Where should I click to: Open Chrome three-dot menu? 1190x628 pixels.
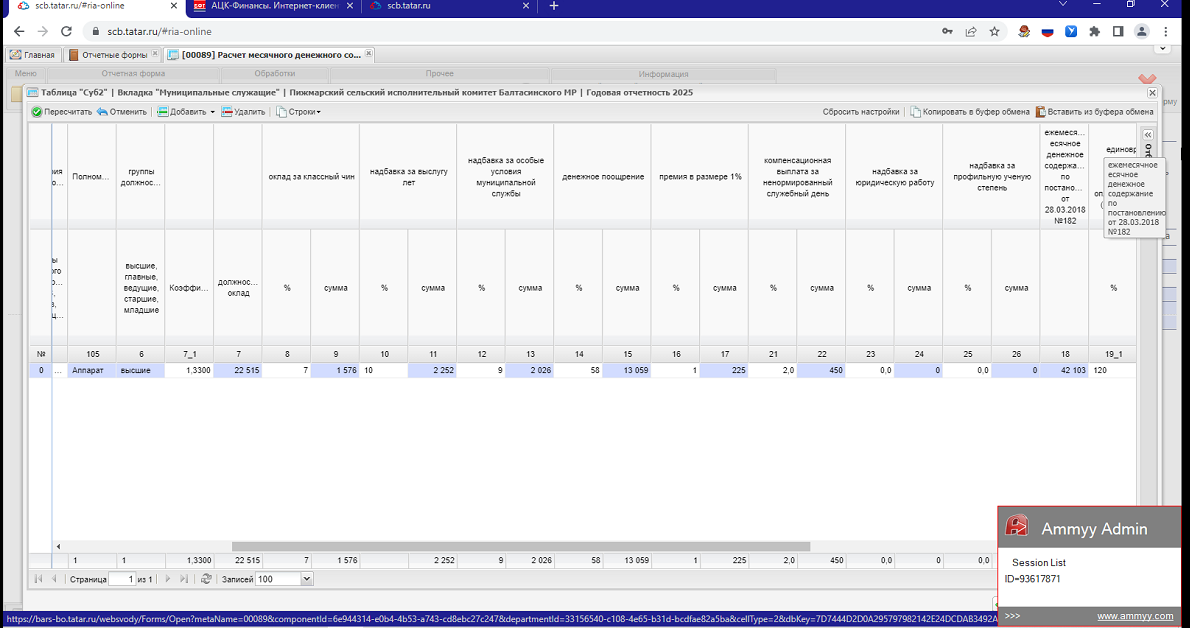pos(1166,32)
